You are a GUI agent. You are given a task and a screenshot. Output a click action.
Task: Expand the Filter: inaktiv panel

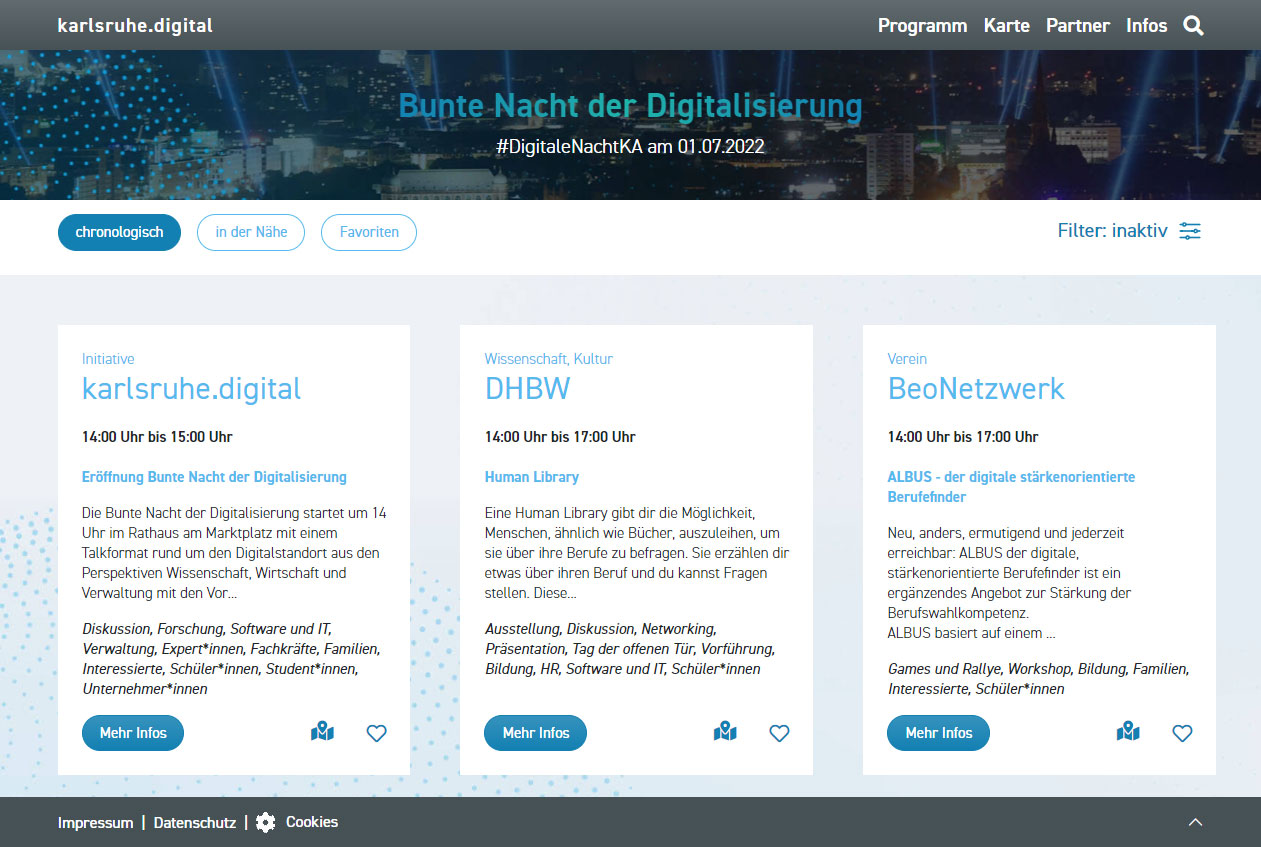click(x=1129, y=231)
